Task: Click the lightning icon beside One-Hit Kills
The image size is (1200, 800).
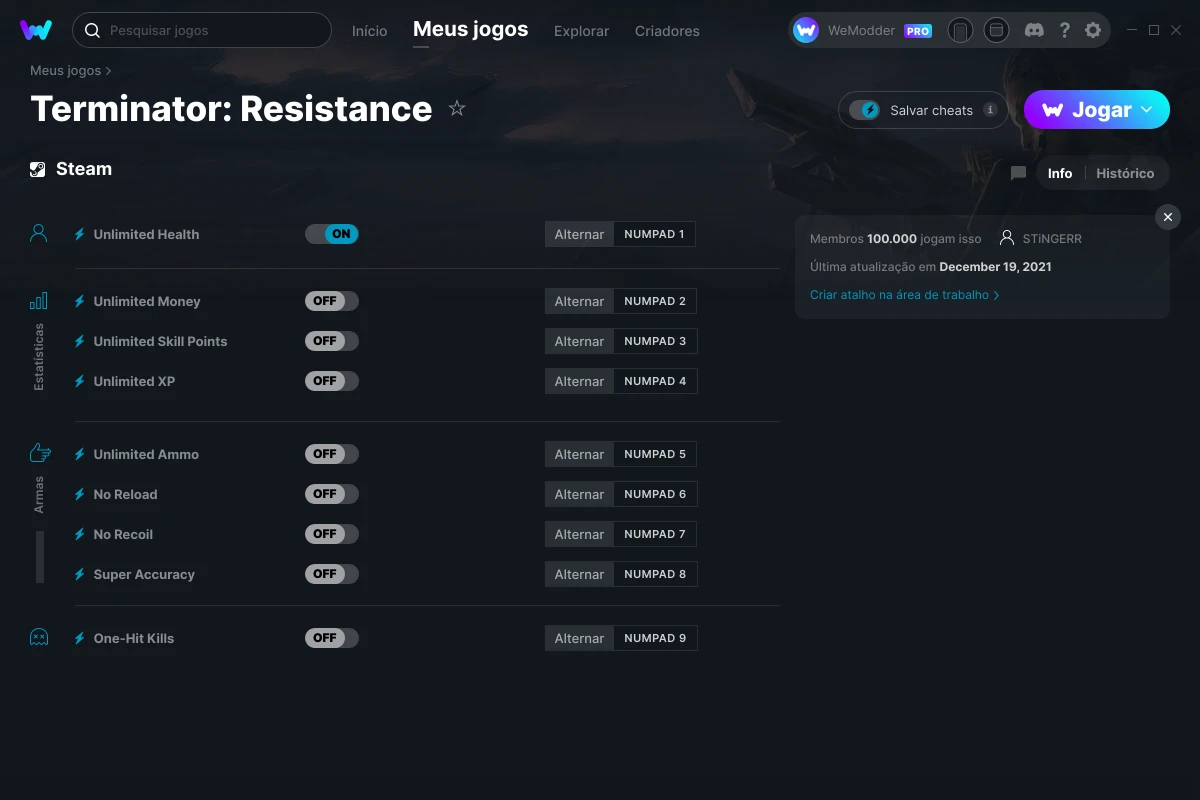Action: (x=80, y=638)
